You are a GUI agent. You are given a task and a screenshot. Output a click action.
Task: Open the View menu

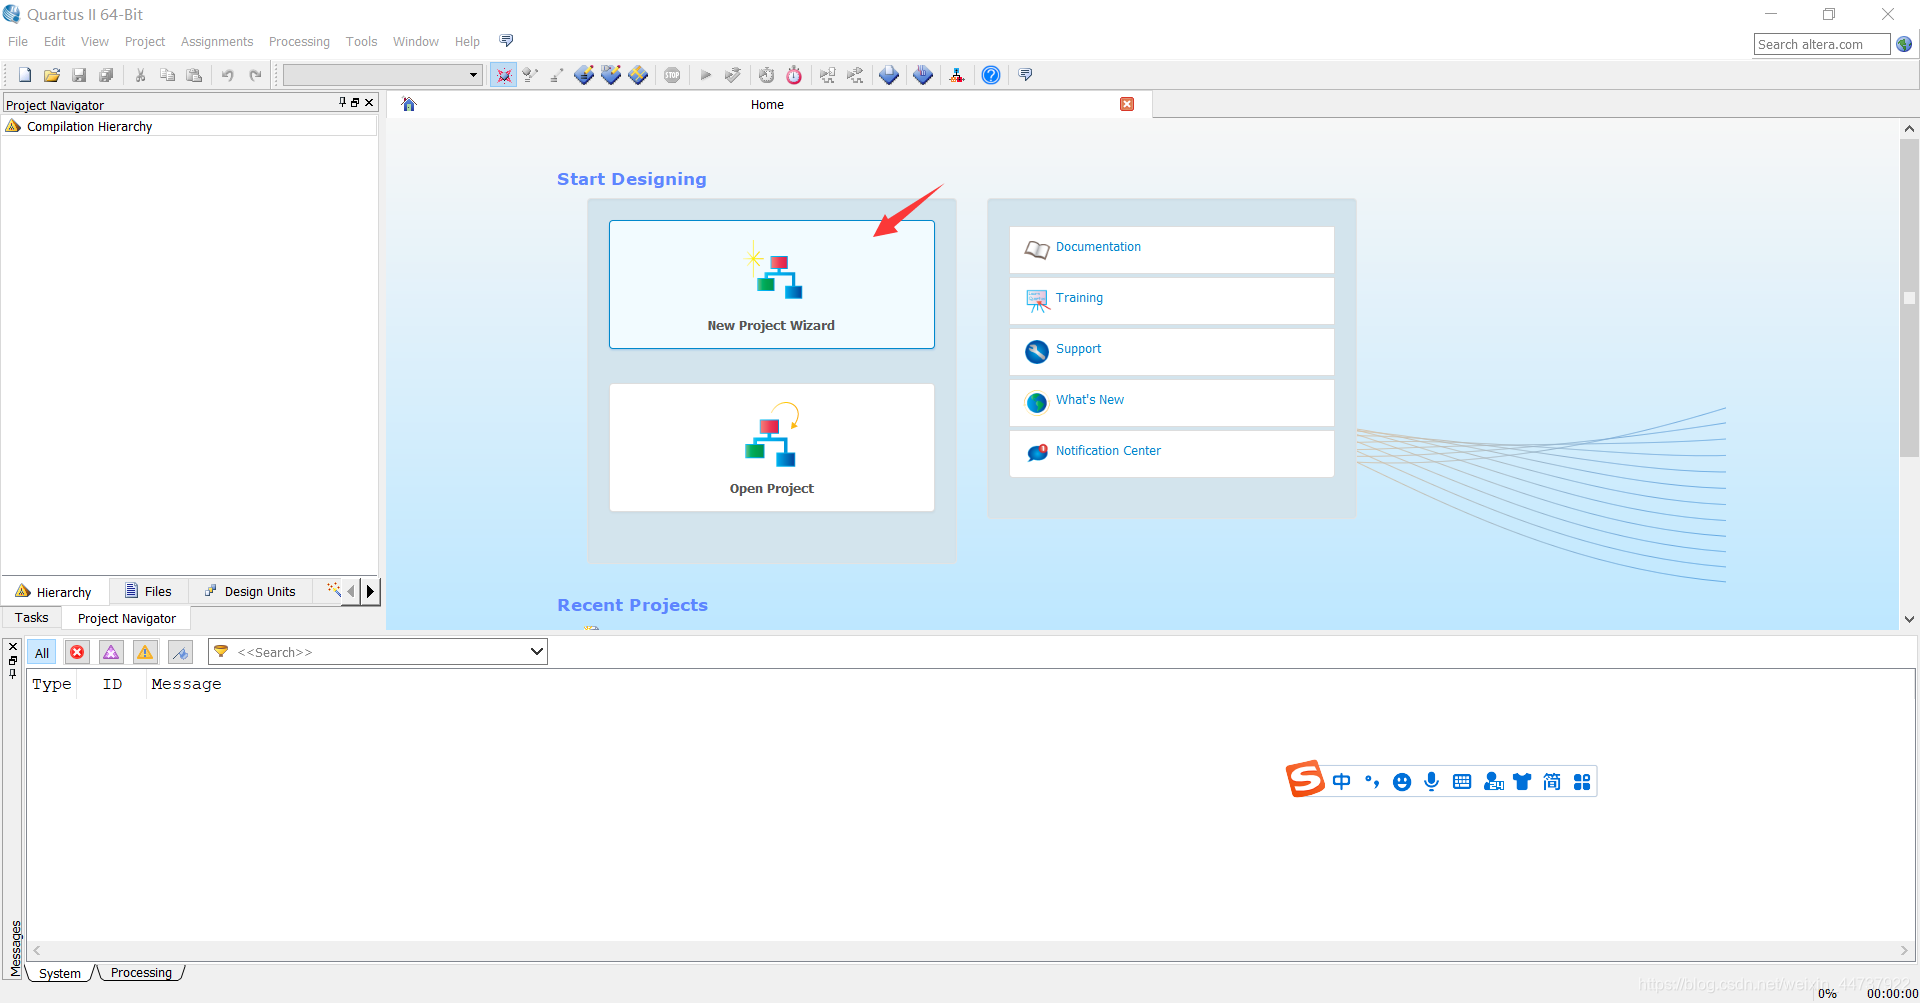coord(95,41)
